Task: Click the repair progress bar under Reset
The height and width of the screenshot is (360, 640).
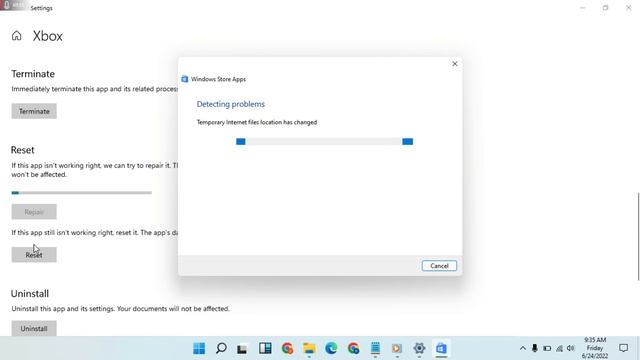Action: coord(82,193)
